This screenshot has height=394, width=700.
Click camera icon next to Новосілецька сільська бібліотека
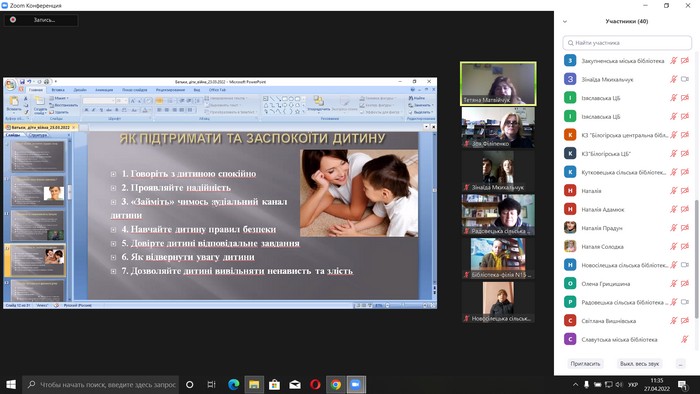pyautogui.click(x=685, y=265)
